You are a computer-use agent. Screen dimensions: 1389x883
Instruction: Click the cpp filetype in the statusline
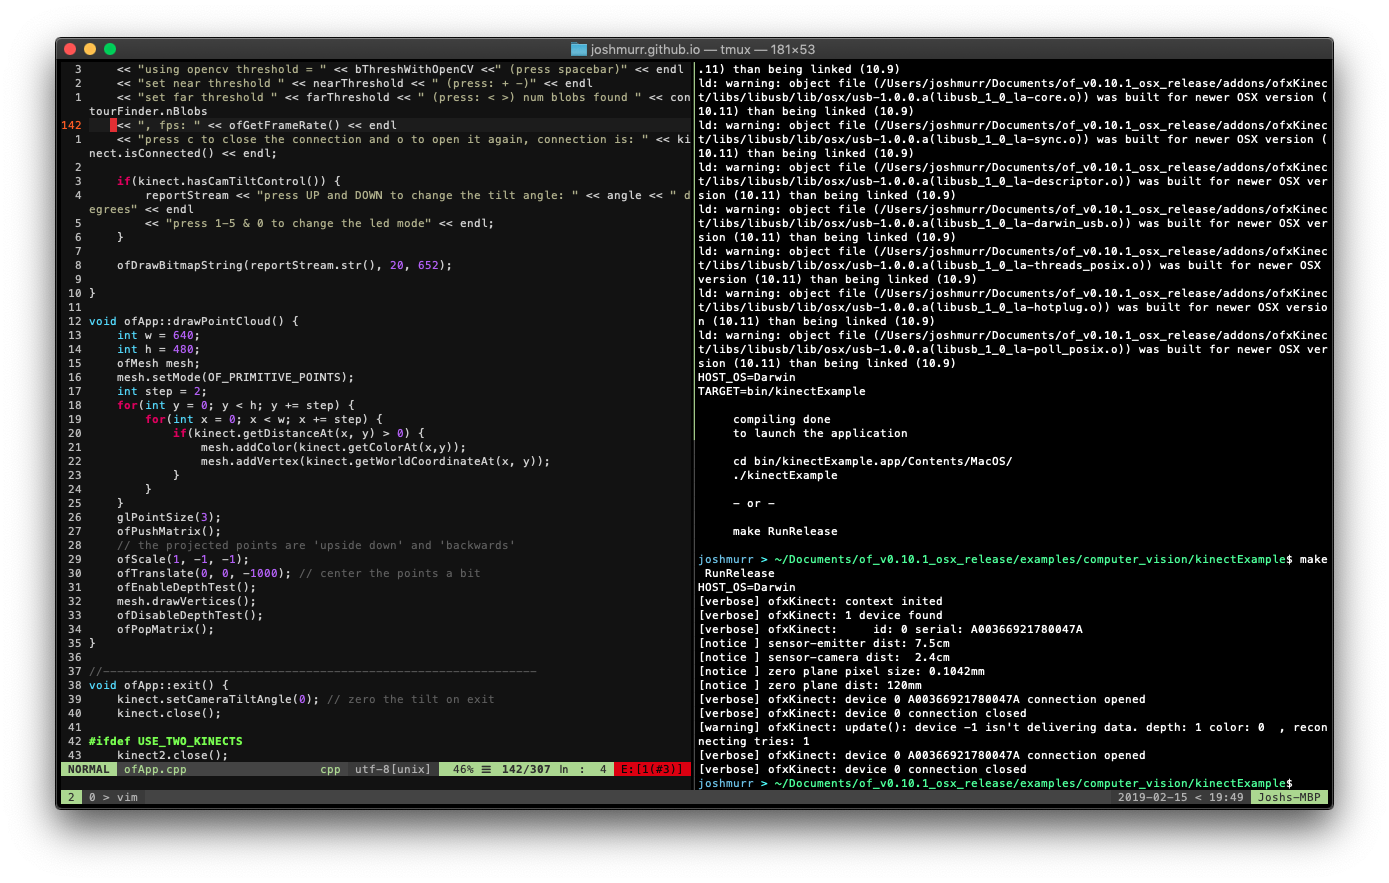click(330, 769)
